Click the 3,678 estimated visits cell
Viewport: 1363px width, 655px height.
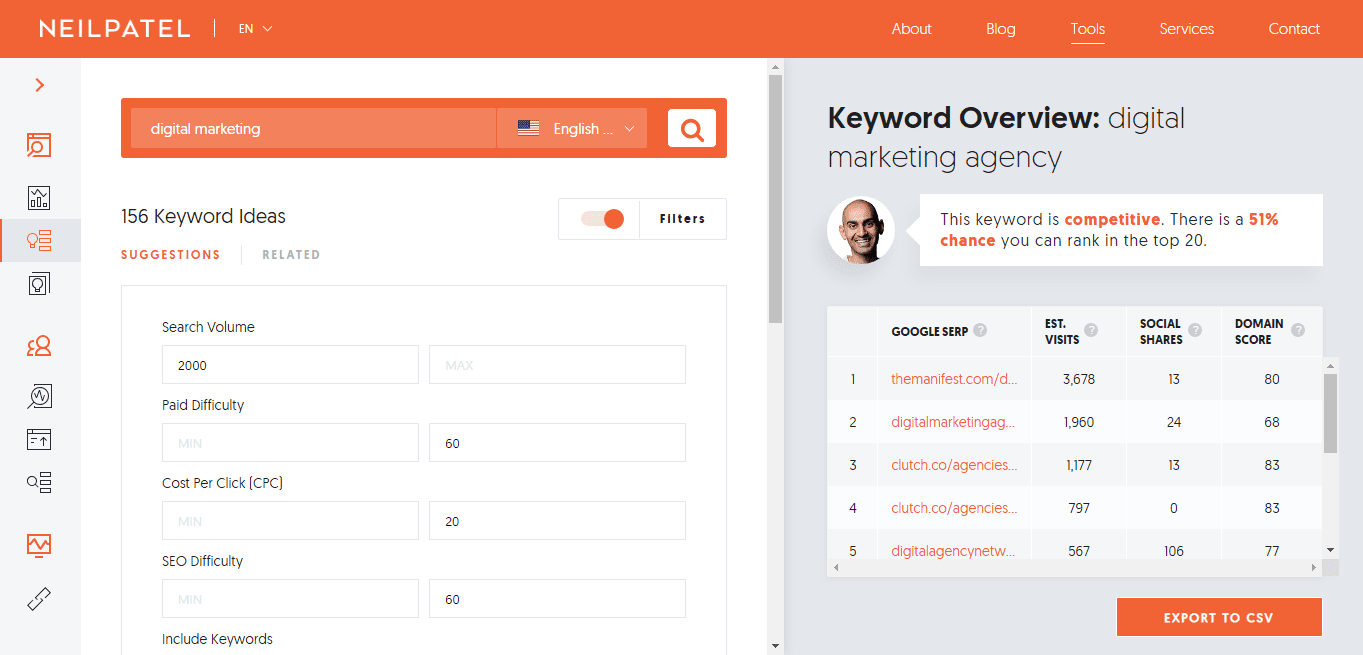pos(1079,379)
